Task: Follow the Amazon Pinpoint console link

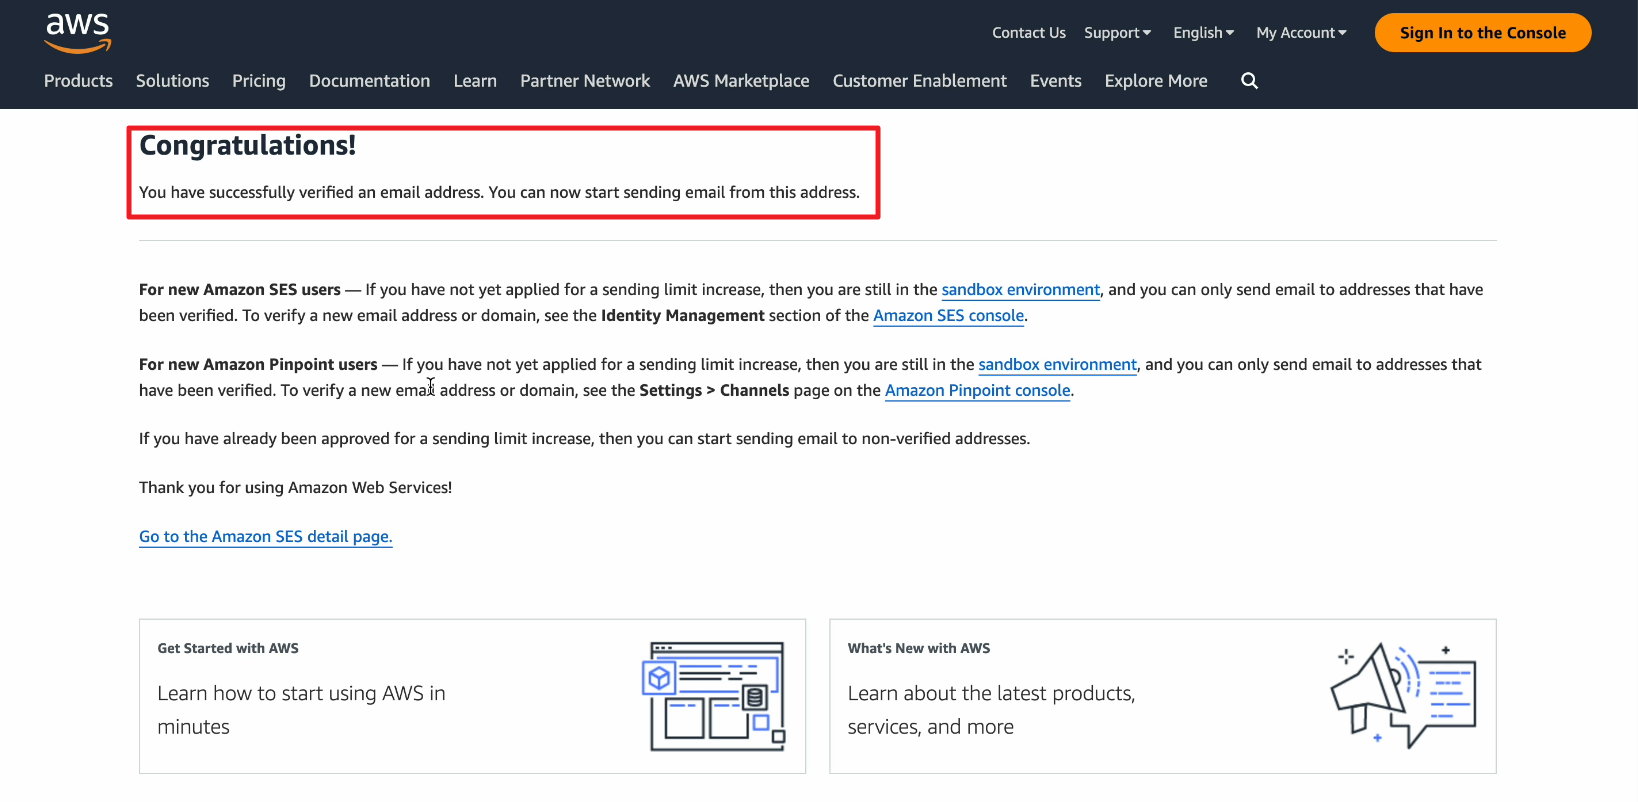Action: (x=977, y=391)
